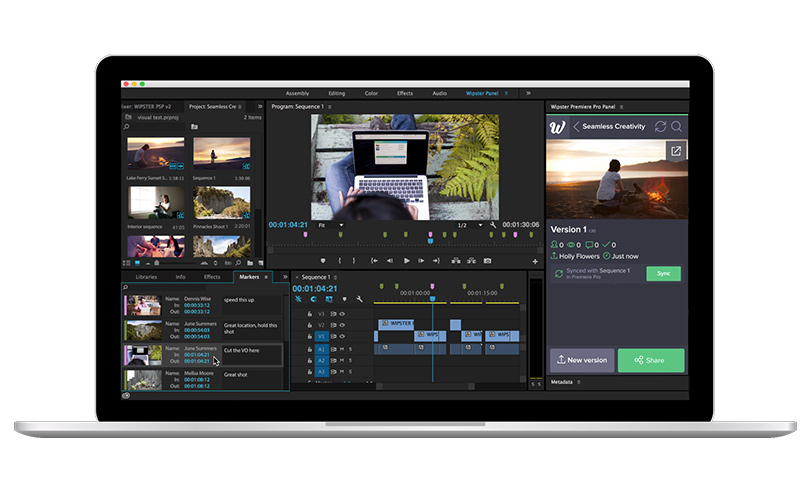Solo audio track A2
810x500 pixels.
pyautogui.click(x=350, y=361)
